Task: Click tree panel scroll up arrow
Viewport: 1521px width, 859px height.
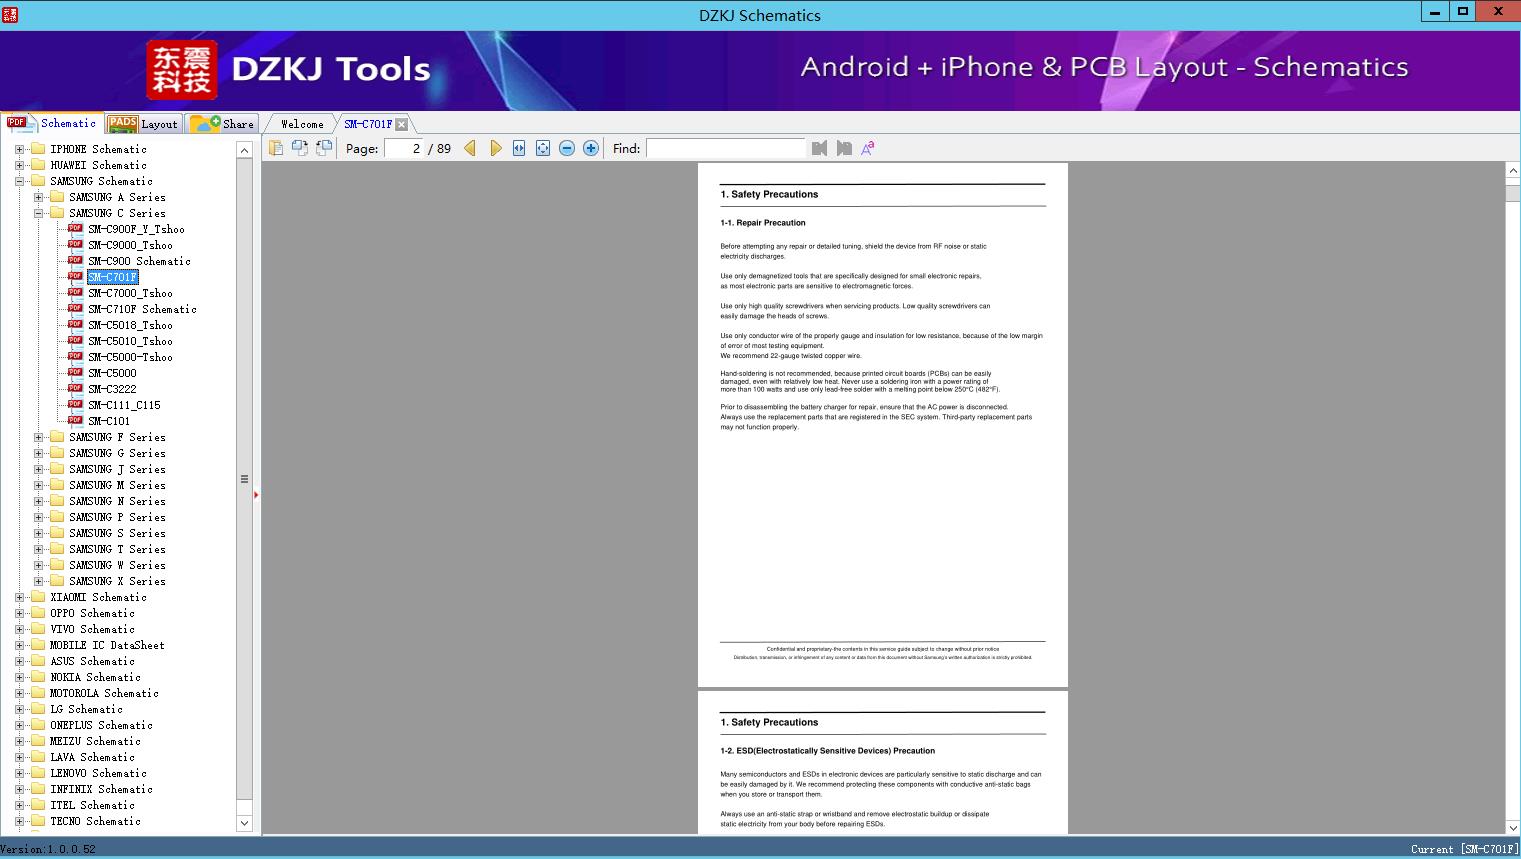Action: point(244,150)
